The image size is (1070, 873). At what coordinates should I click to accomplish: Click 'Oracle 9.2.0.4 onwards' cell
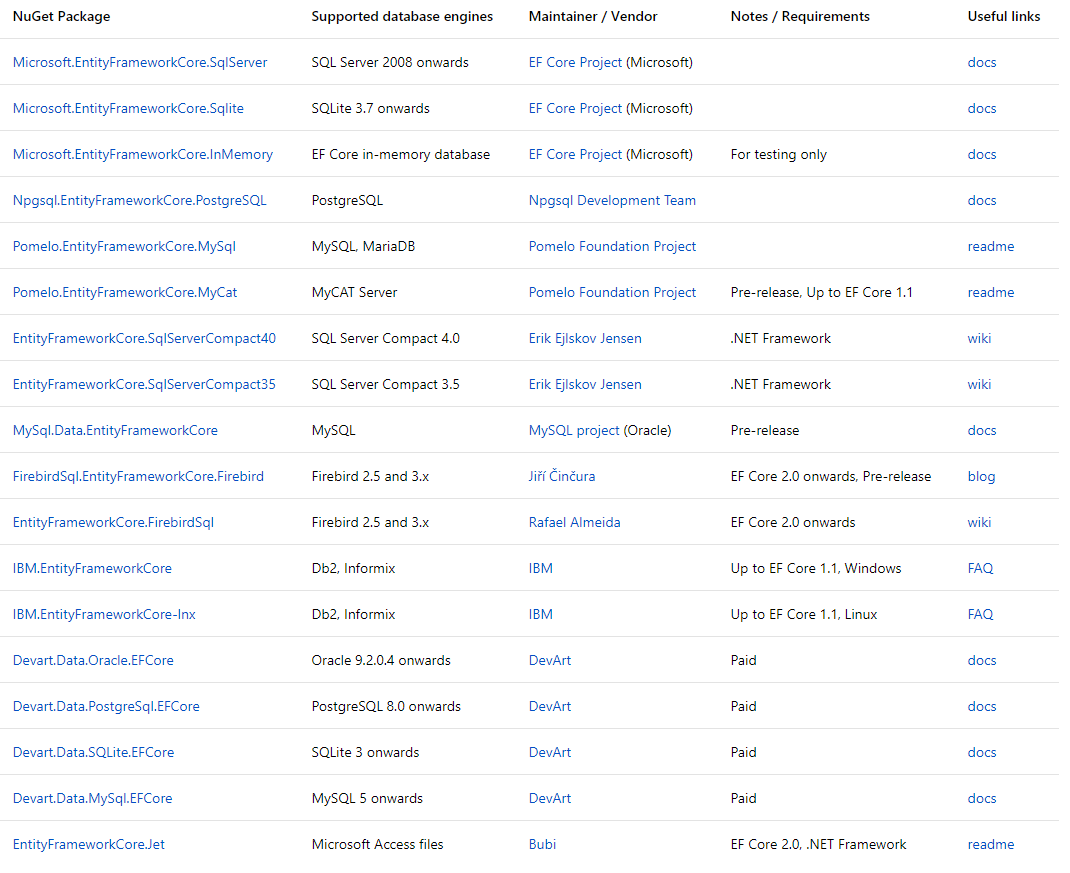click(381, 660)
